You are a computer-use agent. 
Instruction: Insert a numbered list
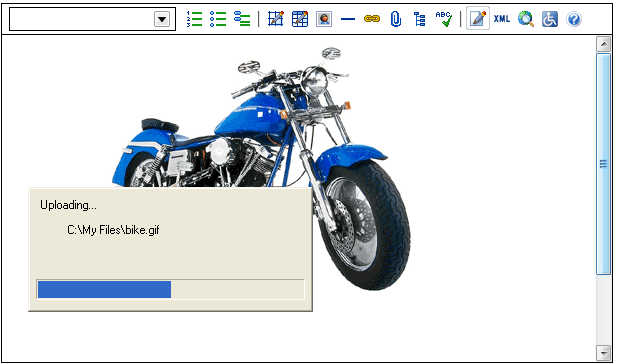(194, 19)
